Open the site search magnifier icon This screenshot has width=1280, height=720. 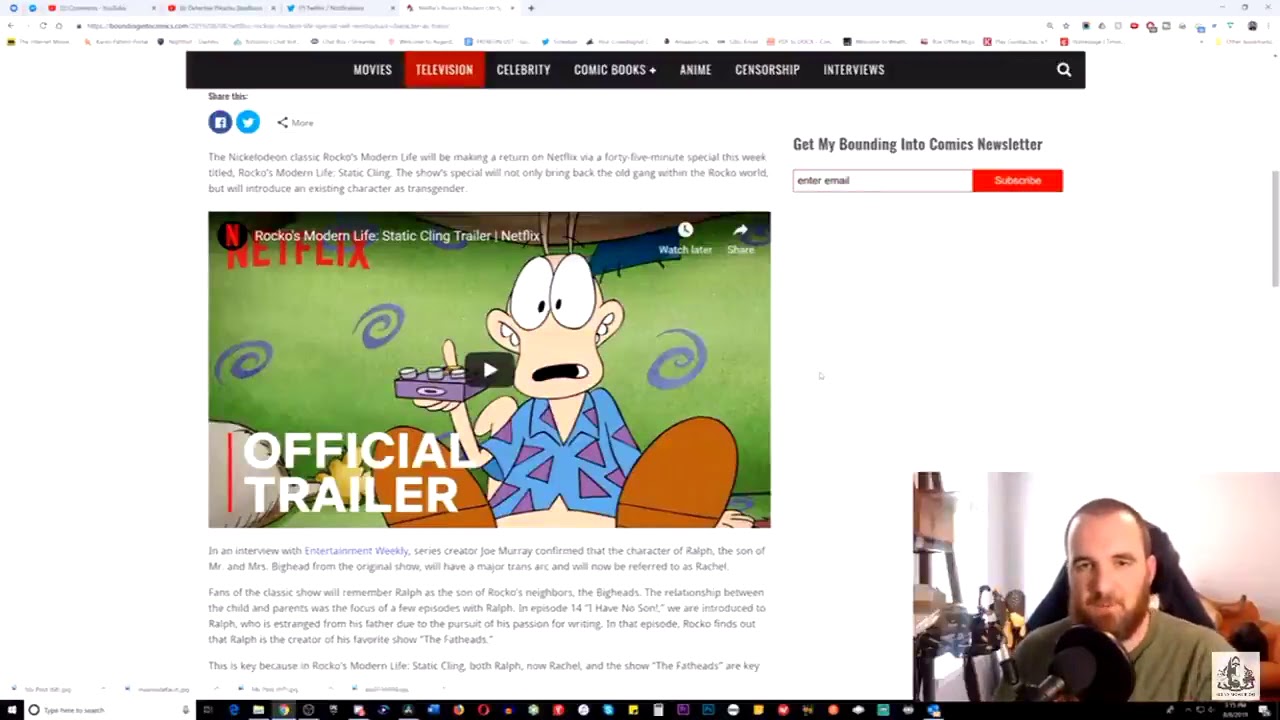(1064, 70)
